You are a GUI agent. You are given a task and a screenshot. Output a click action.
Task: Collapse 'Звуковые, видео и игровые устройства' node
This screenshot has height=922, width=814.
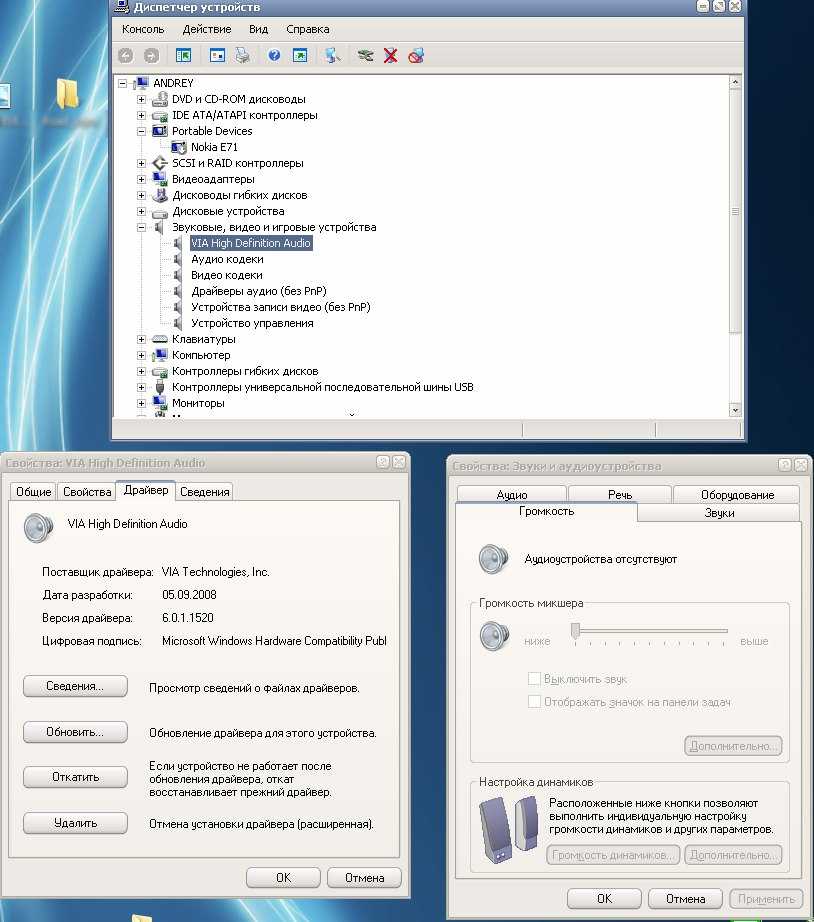click(x=142, y=227)
